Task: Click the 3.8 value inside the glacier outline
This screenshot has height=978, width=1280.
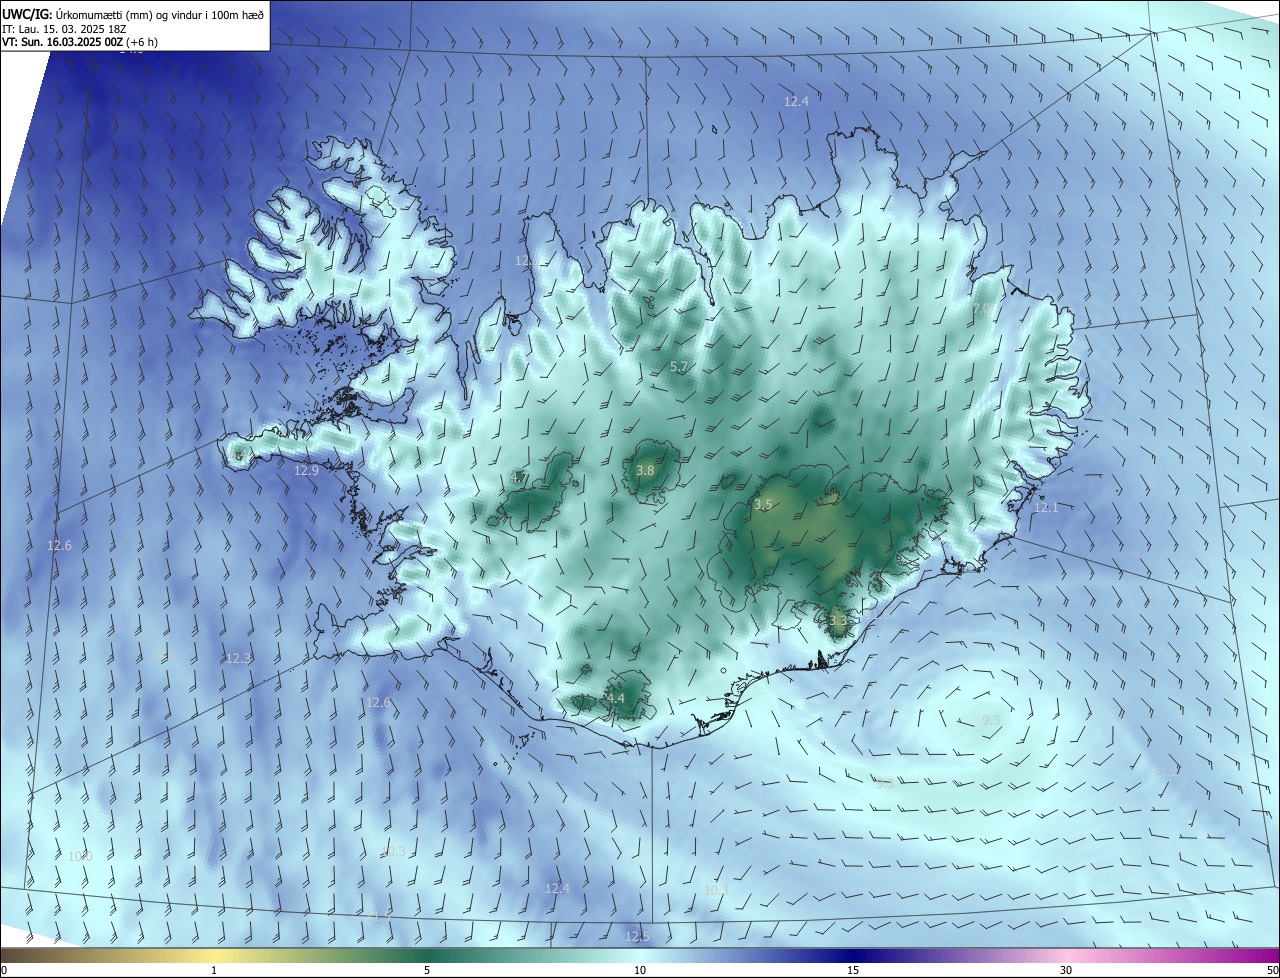Action: click(x=645, y=471)
